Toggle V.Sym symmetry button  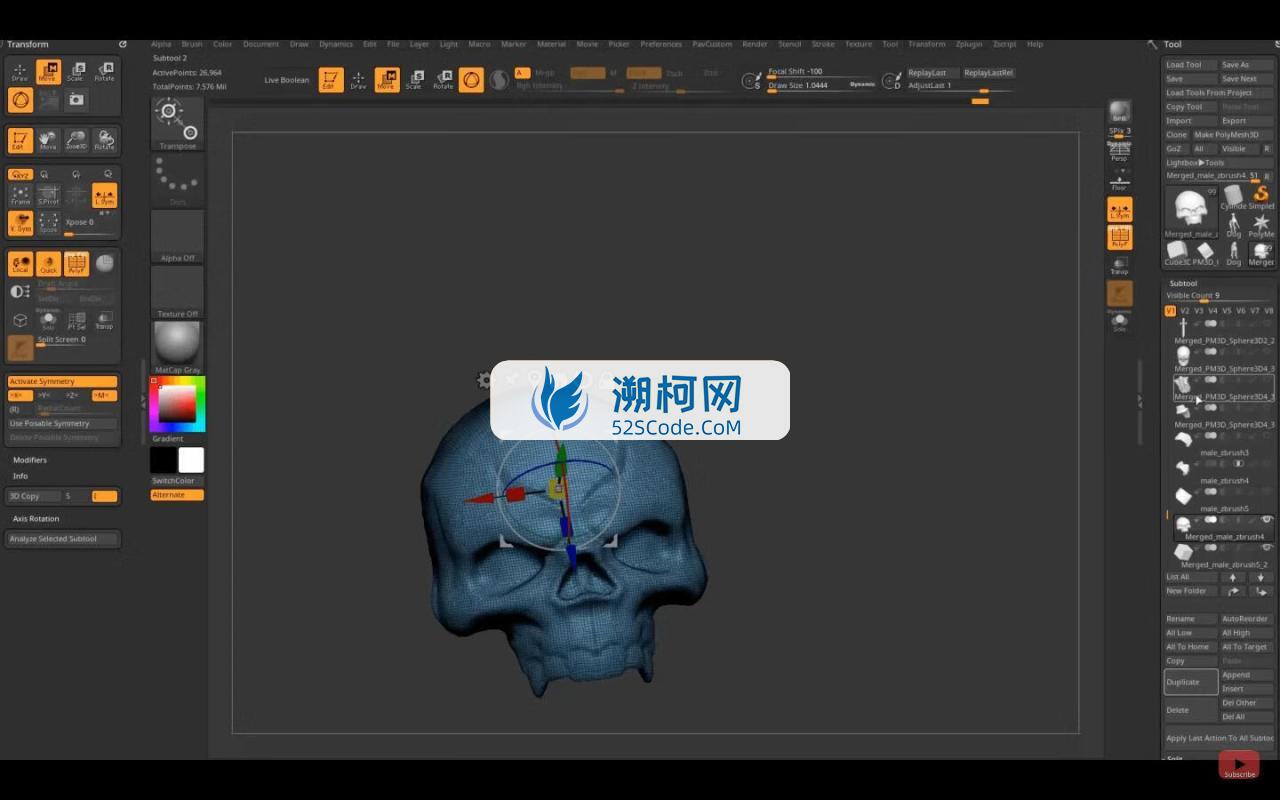[x=20, y=223]
